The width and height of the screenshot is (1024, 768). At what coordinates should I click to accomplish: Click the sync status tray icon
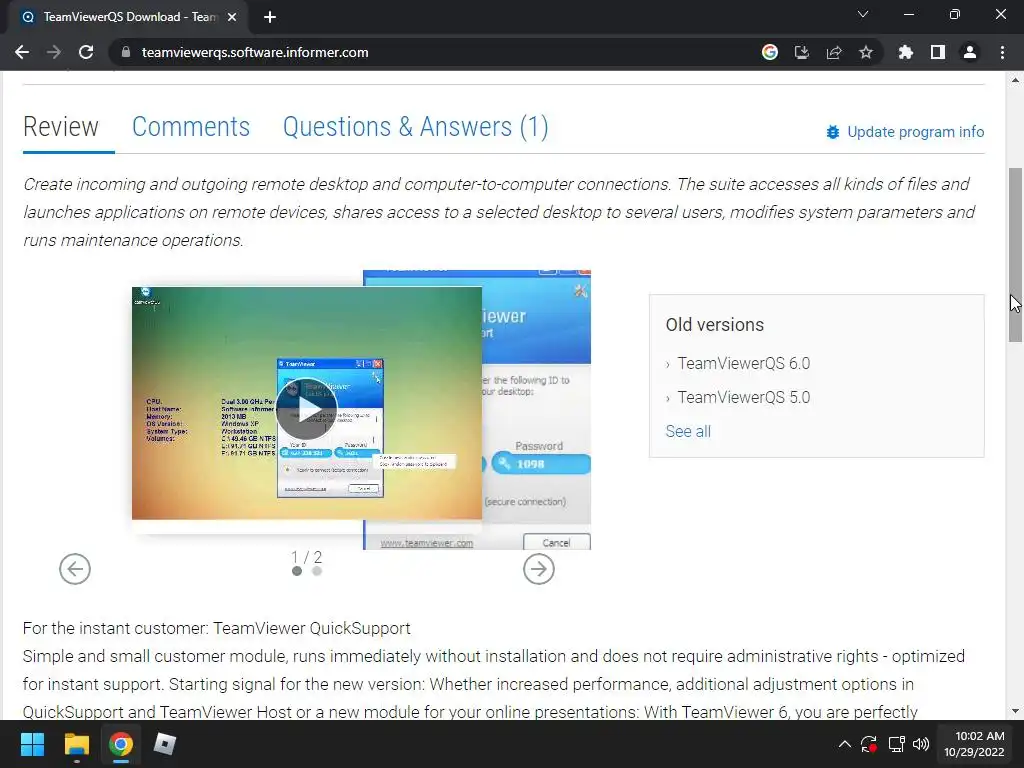coord(869,744)
